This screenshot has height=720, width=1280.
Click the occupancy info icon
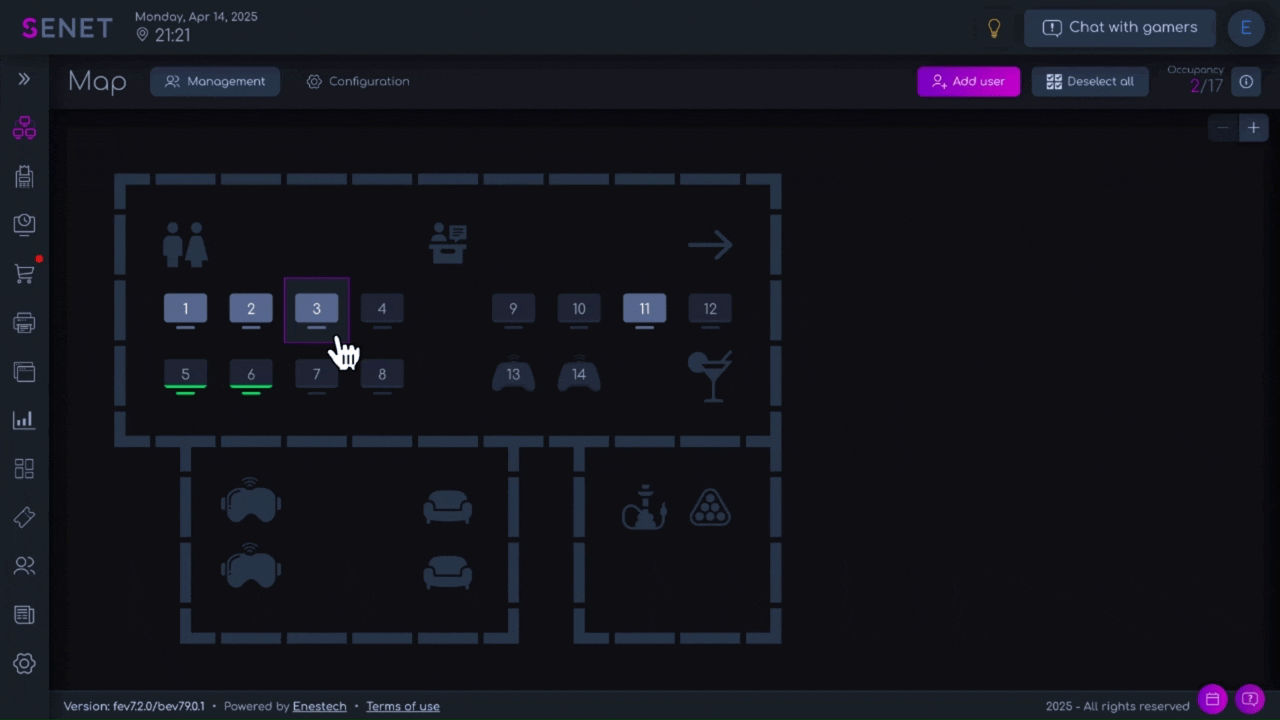(1246, 82)
